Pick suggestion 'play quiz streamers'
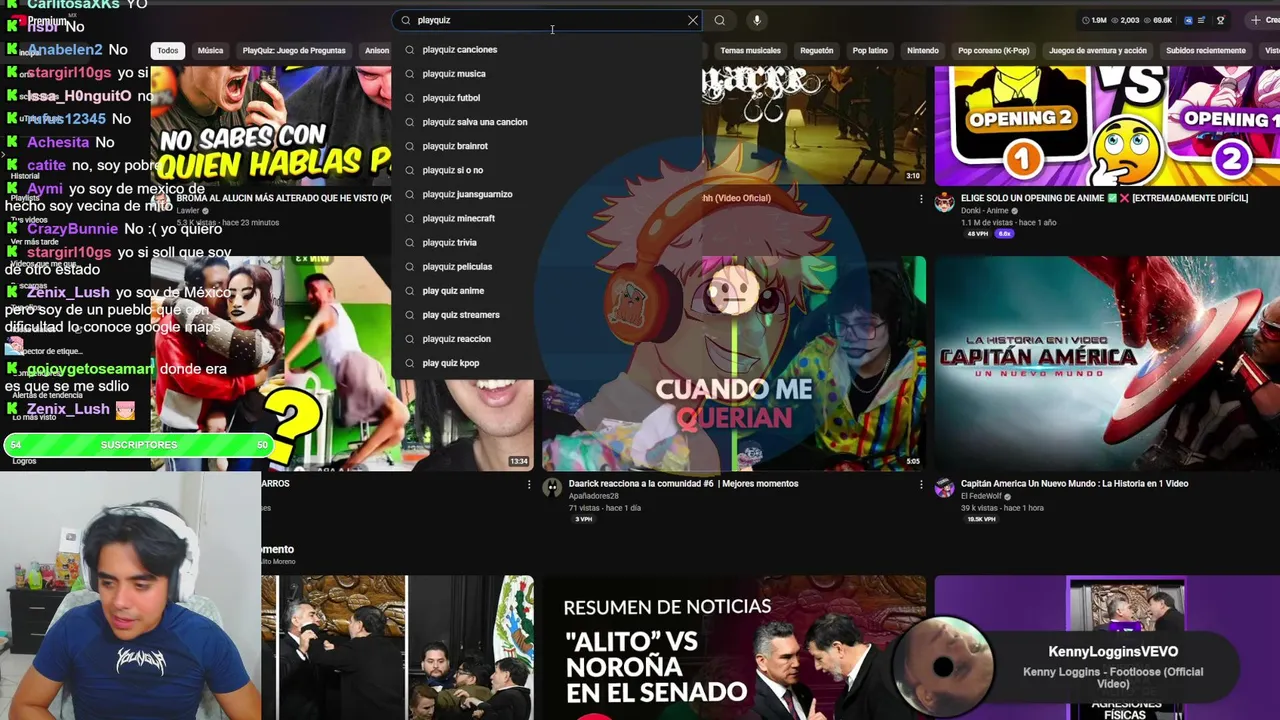Viewport: 1280px width, 720px height. tap(547, 314)
